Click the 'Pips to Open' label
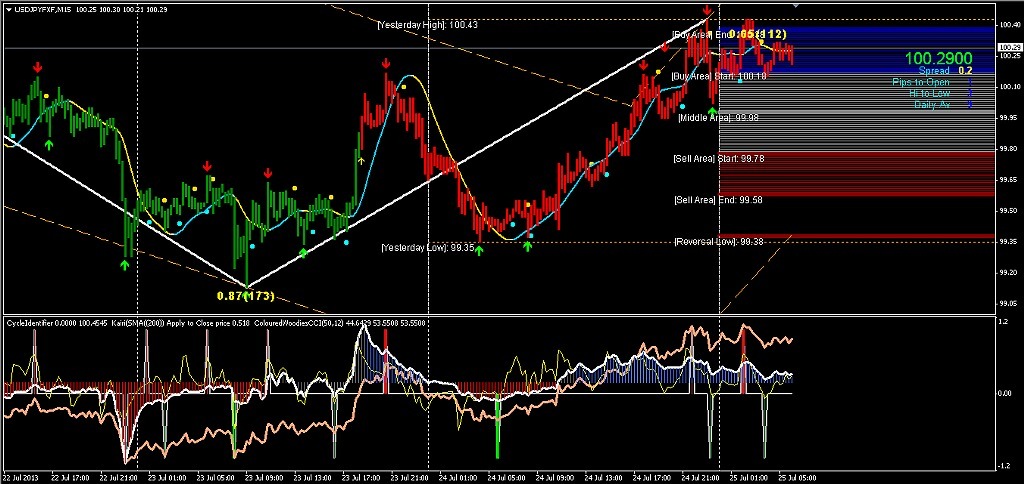 921,82
